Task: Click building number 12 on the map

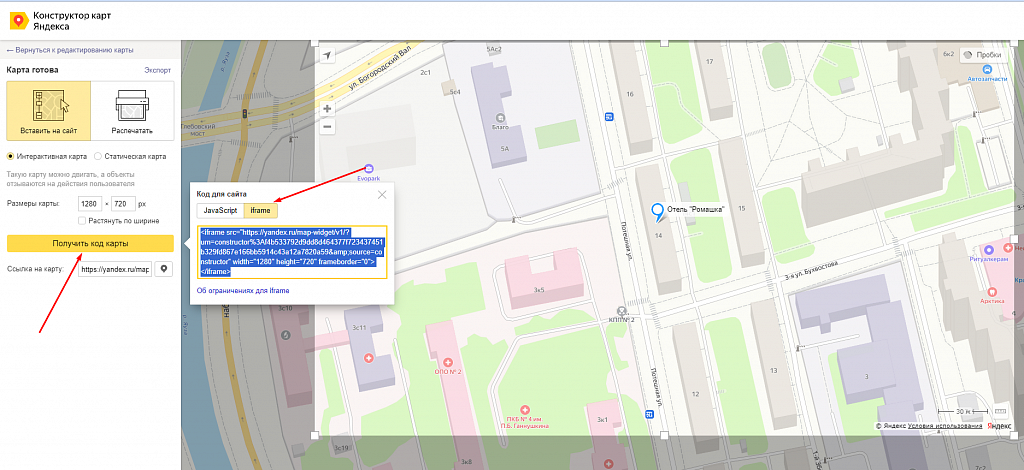Action: coord(695,394)
